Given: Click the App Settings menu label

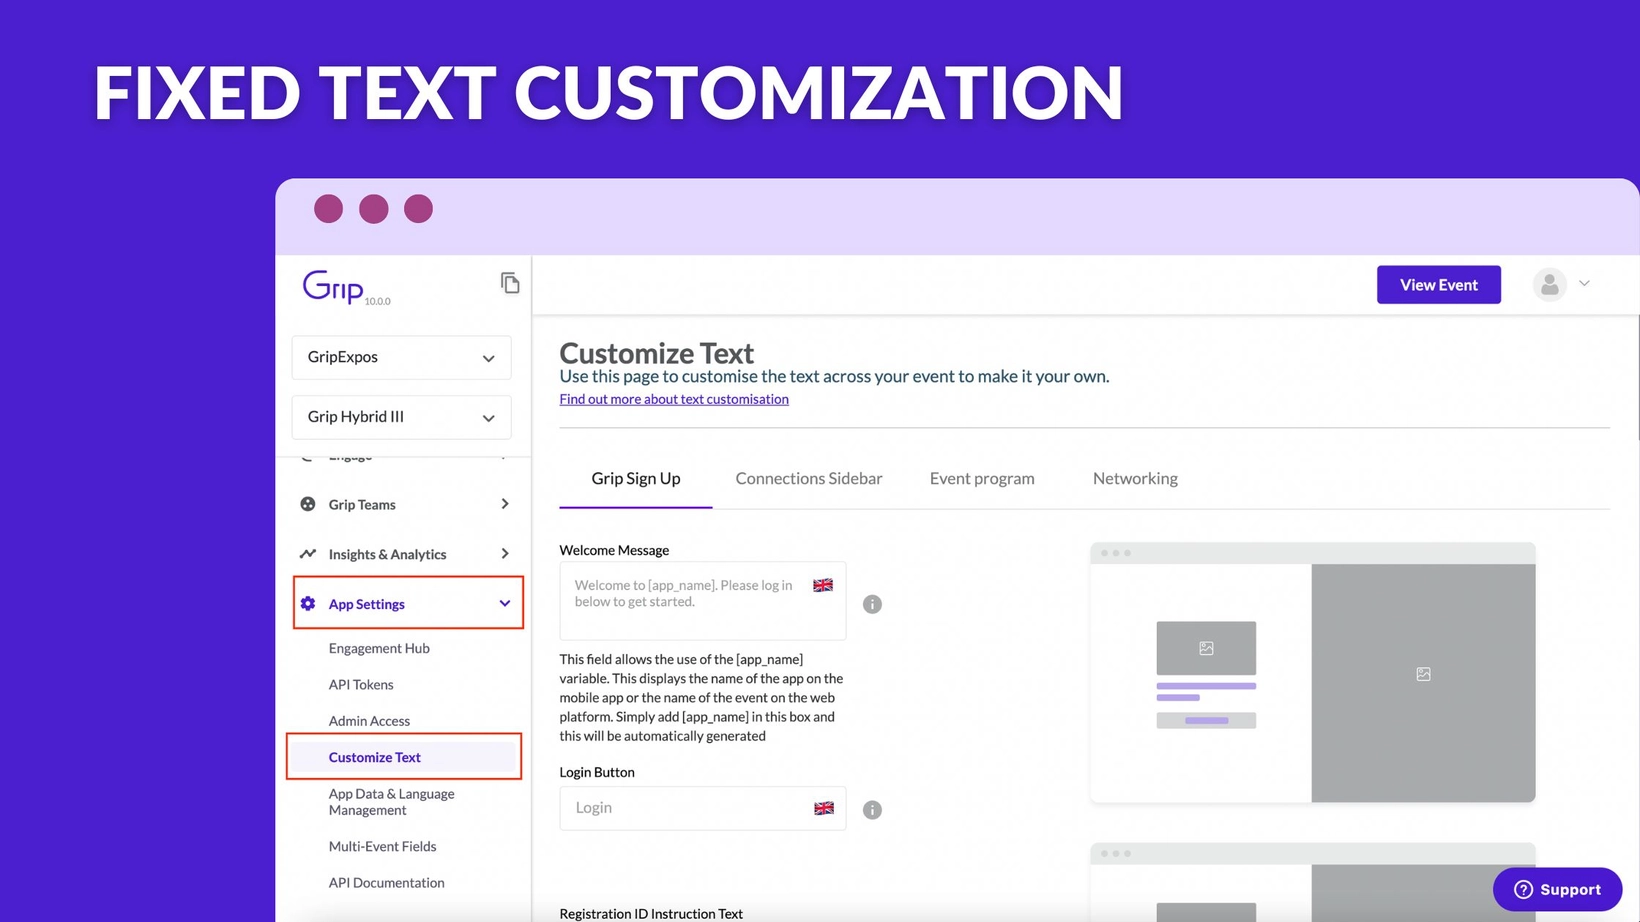Looking at the screenshot, I should pyautogui.click(x=366, y=605).
